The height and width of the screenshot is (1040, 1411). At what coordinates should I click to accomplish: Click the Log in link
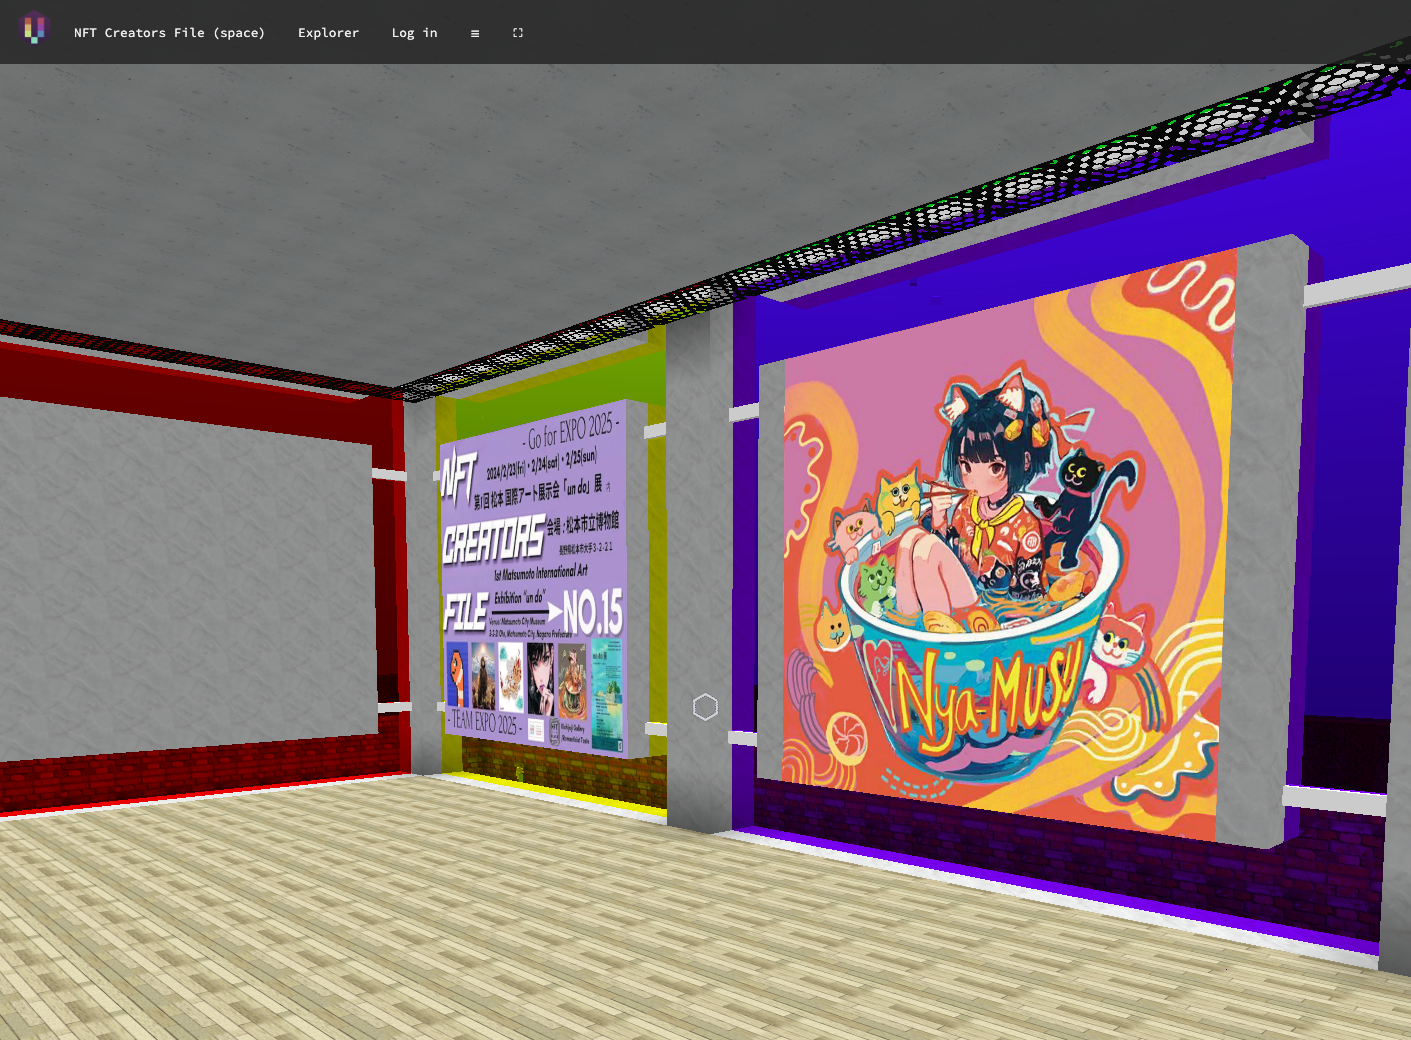[x=414, y=33]
